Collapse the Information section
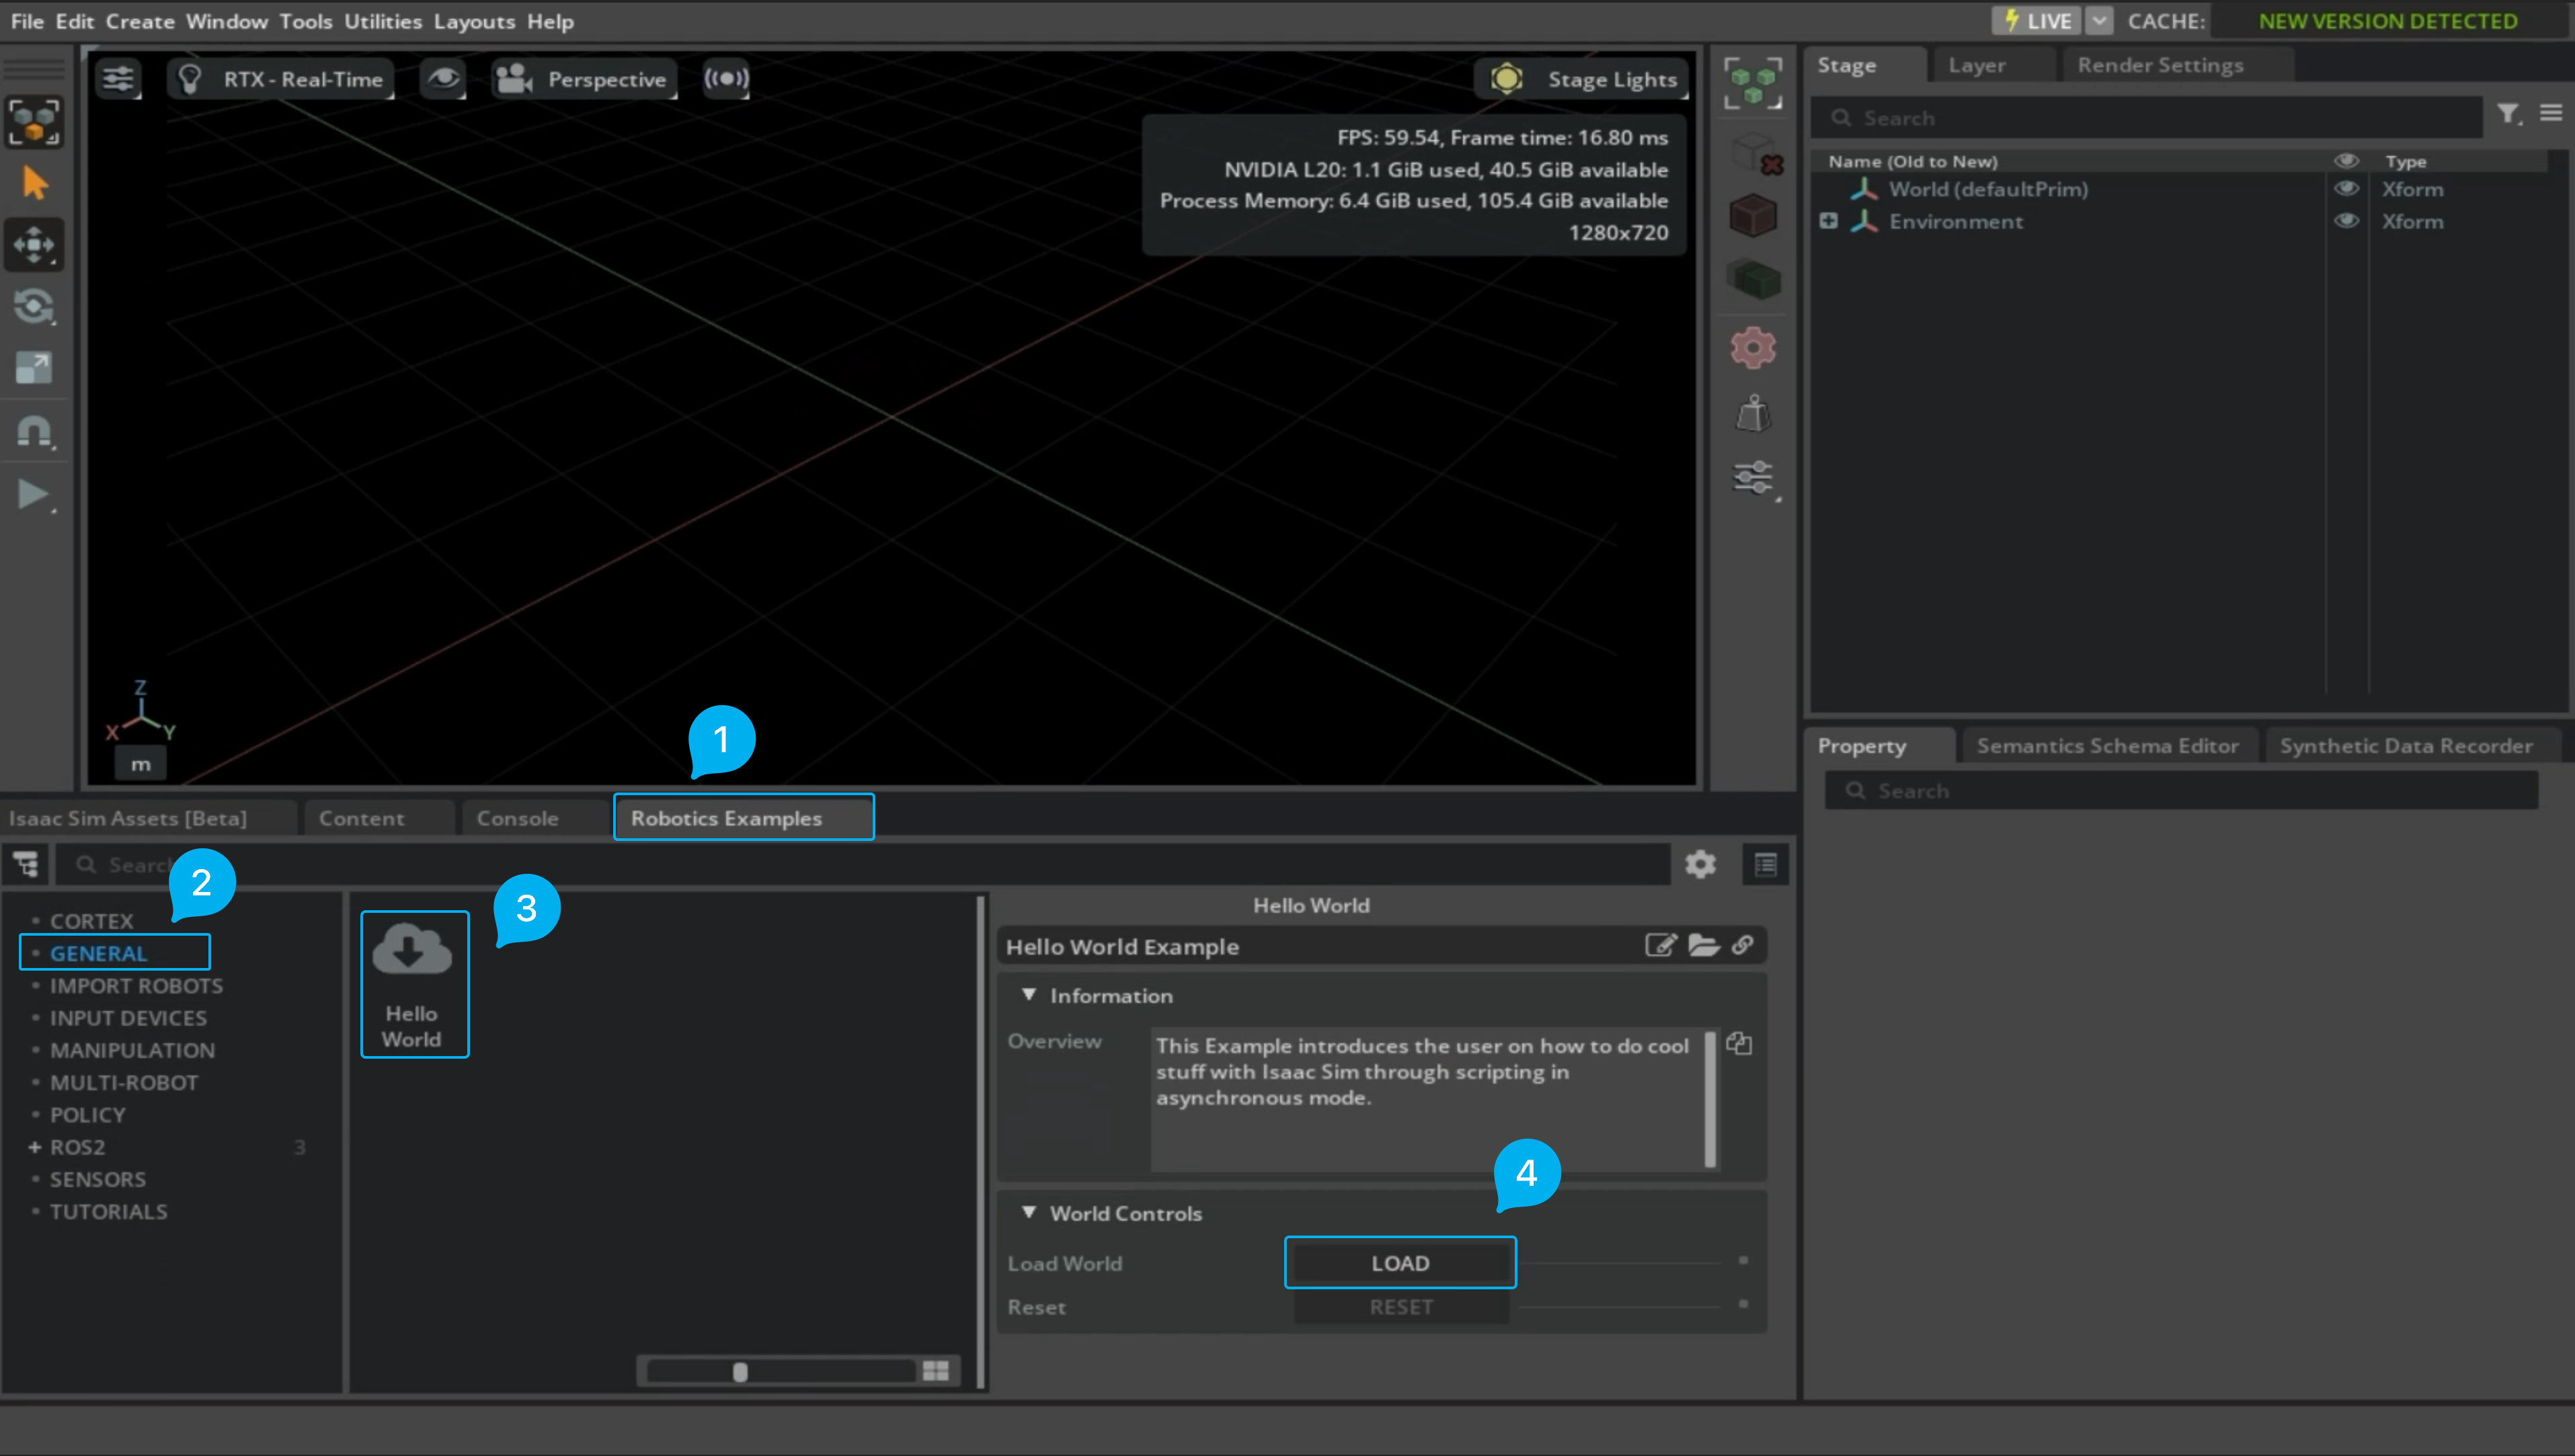 click(1029, 995)
